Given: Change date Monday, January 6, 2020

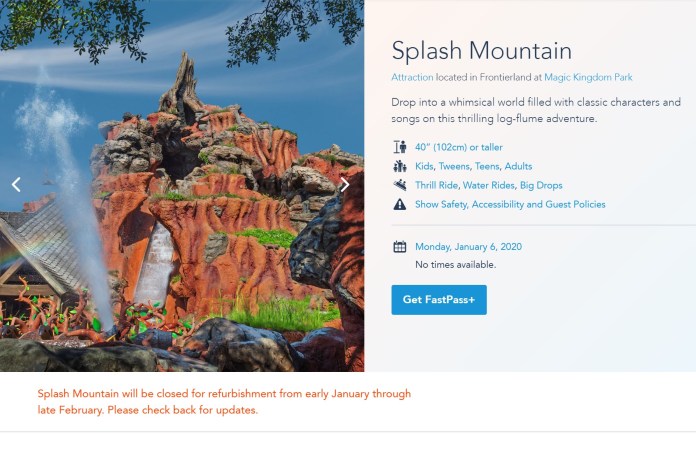Looking at the screenshot, I should pyautogui.click(x=468, y=247).
